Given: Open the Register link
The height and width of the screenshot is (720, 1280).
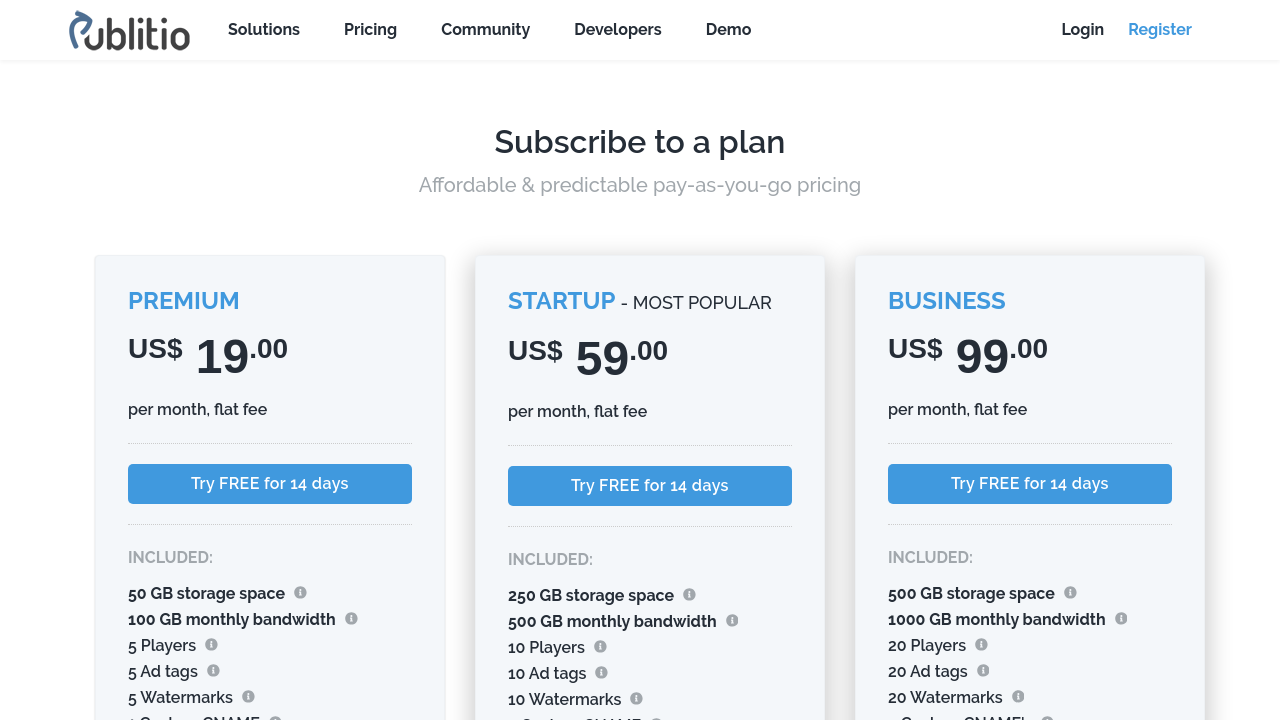Looking at the screenshot, I should (x=1160, y=30).
